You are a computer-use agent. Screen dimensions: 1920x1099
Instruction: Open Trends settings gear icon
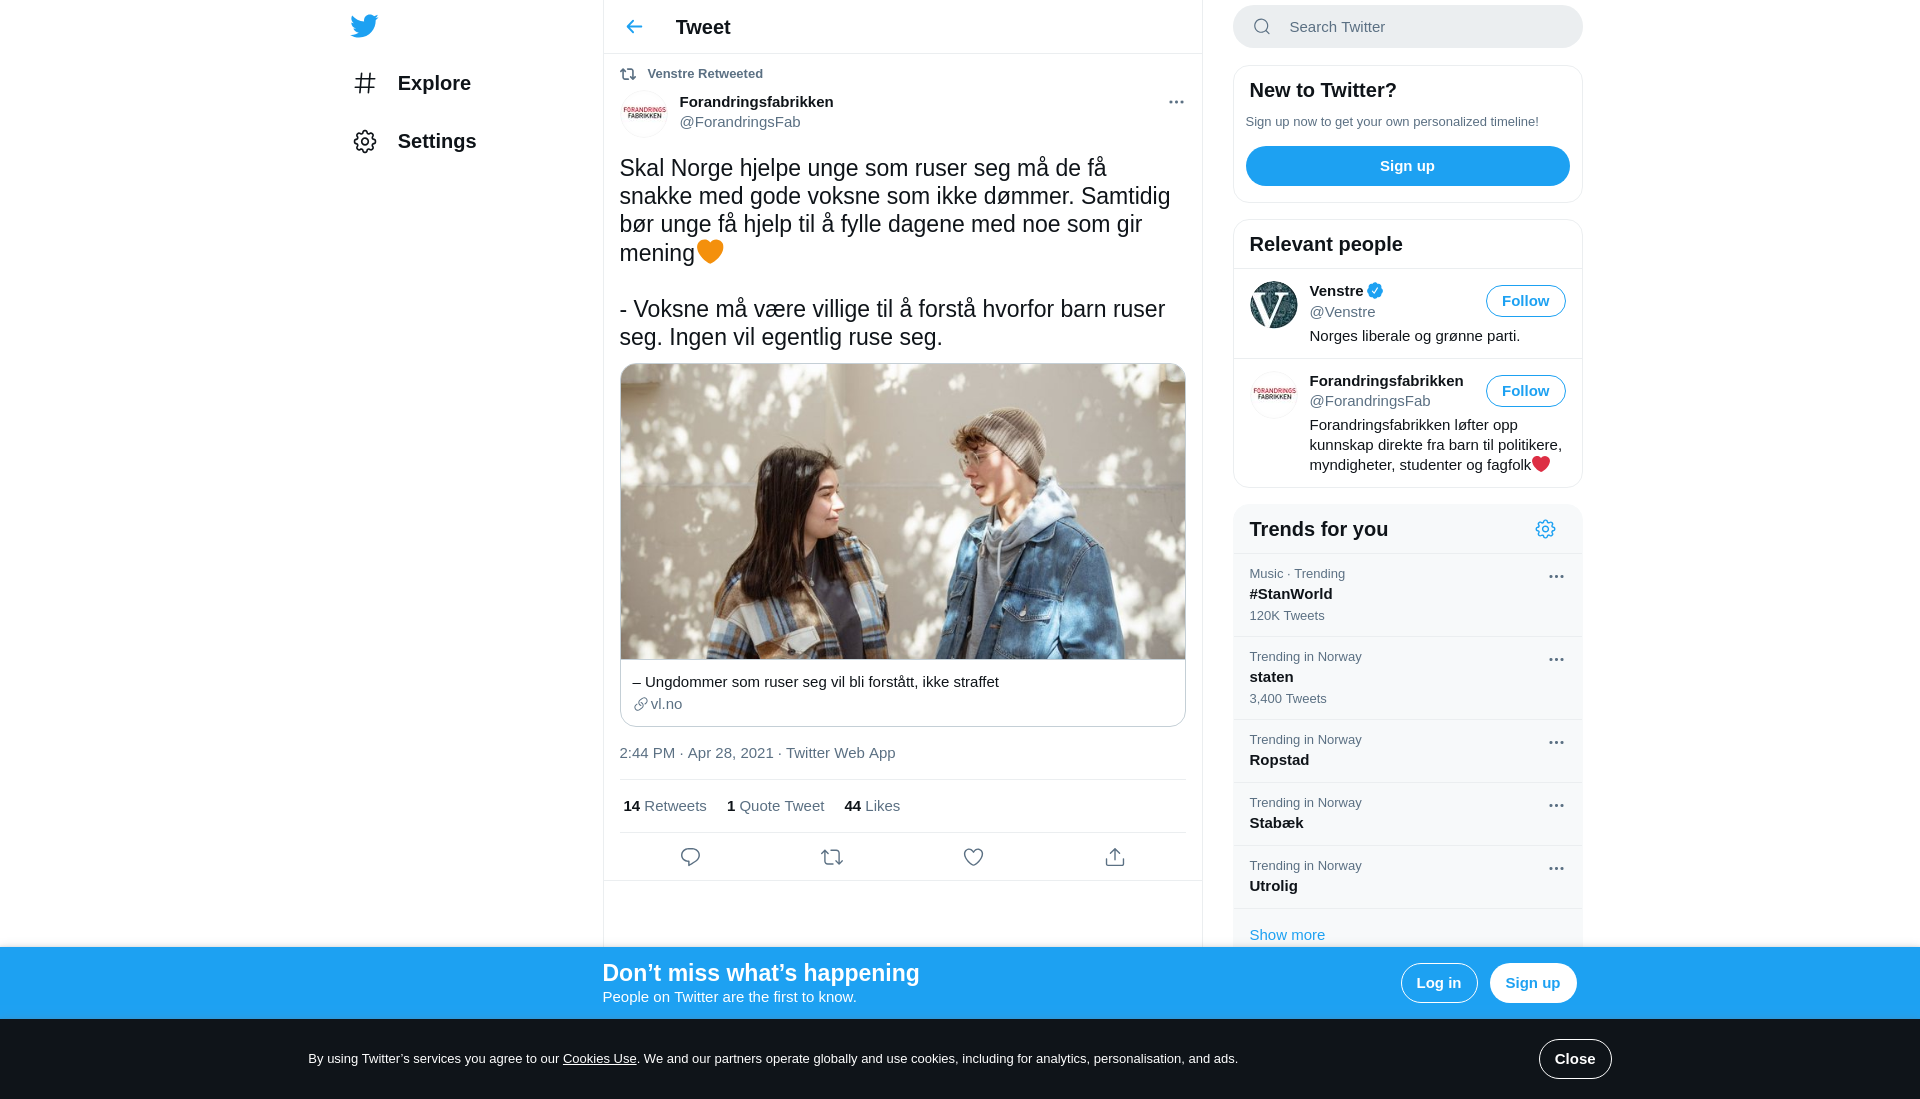1545,529
